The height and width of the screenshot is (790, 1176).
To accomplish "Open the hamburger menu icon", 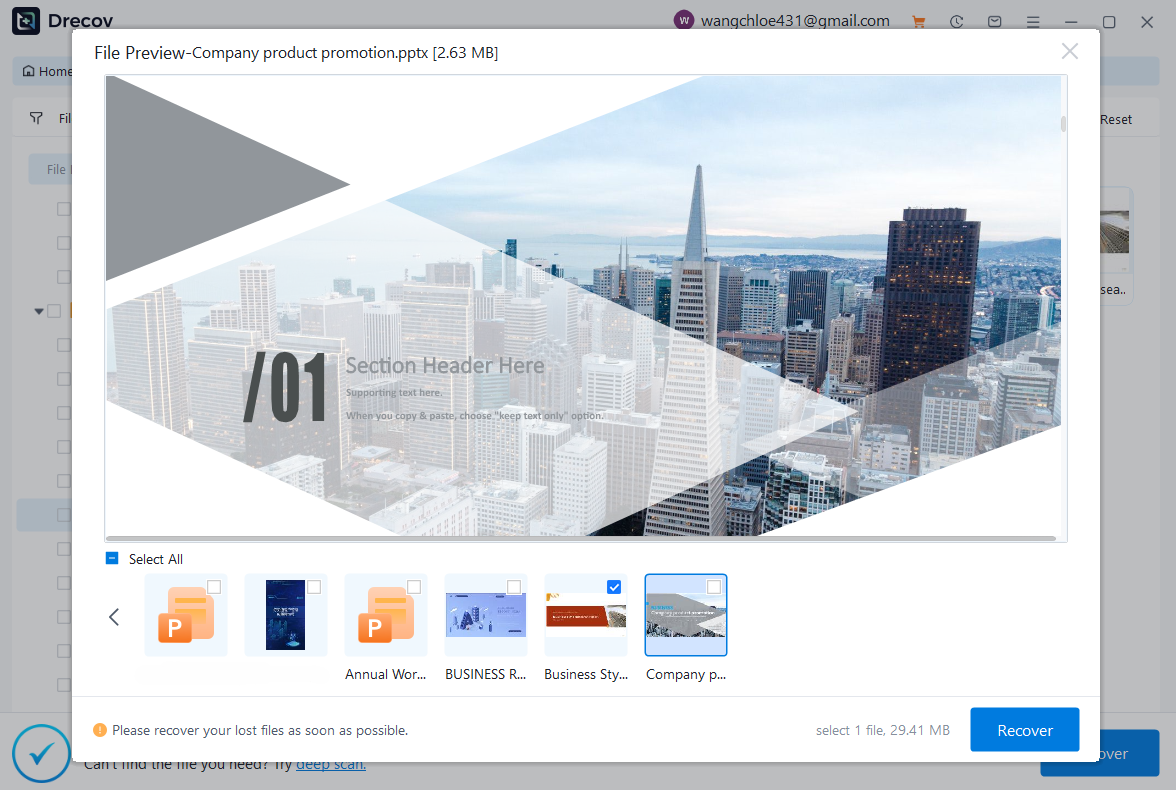I will pyautogui.click(x=1033, y=21).
